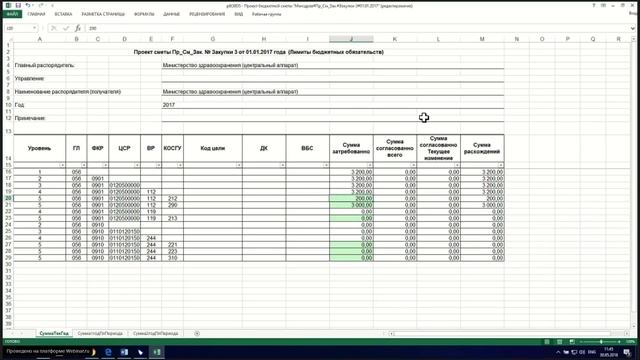Open filter dropdown for Сумма расхождений column
The image size is (640, 360).
pyautogui.click(x=501, y=165)
